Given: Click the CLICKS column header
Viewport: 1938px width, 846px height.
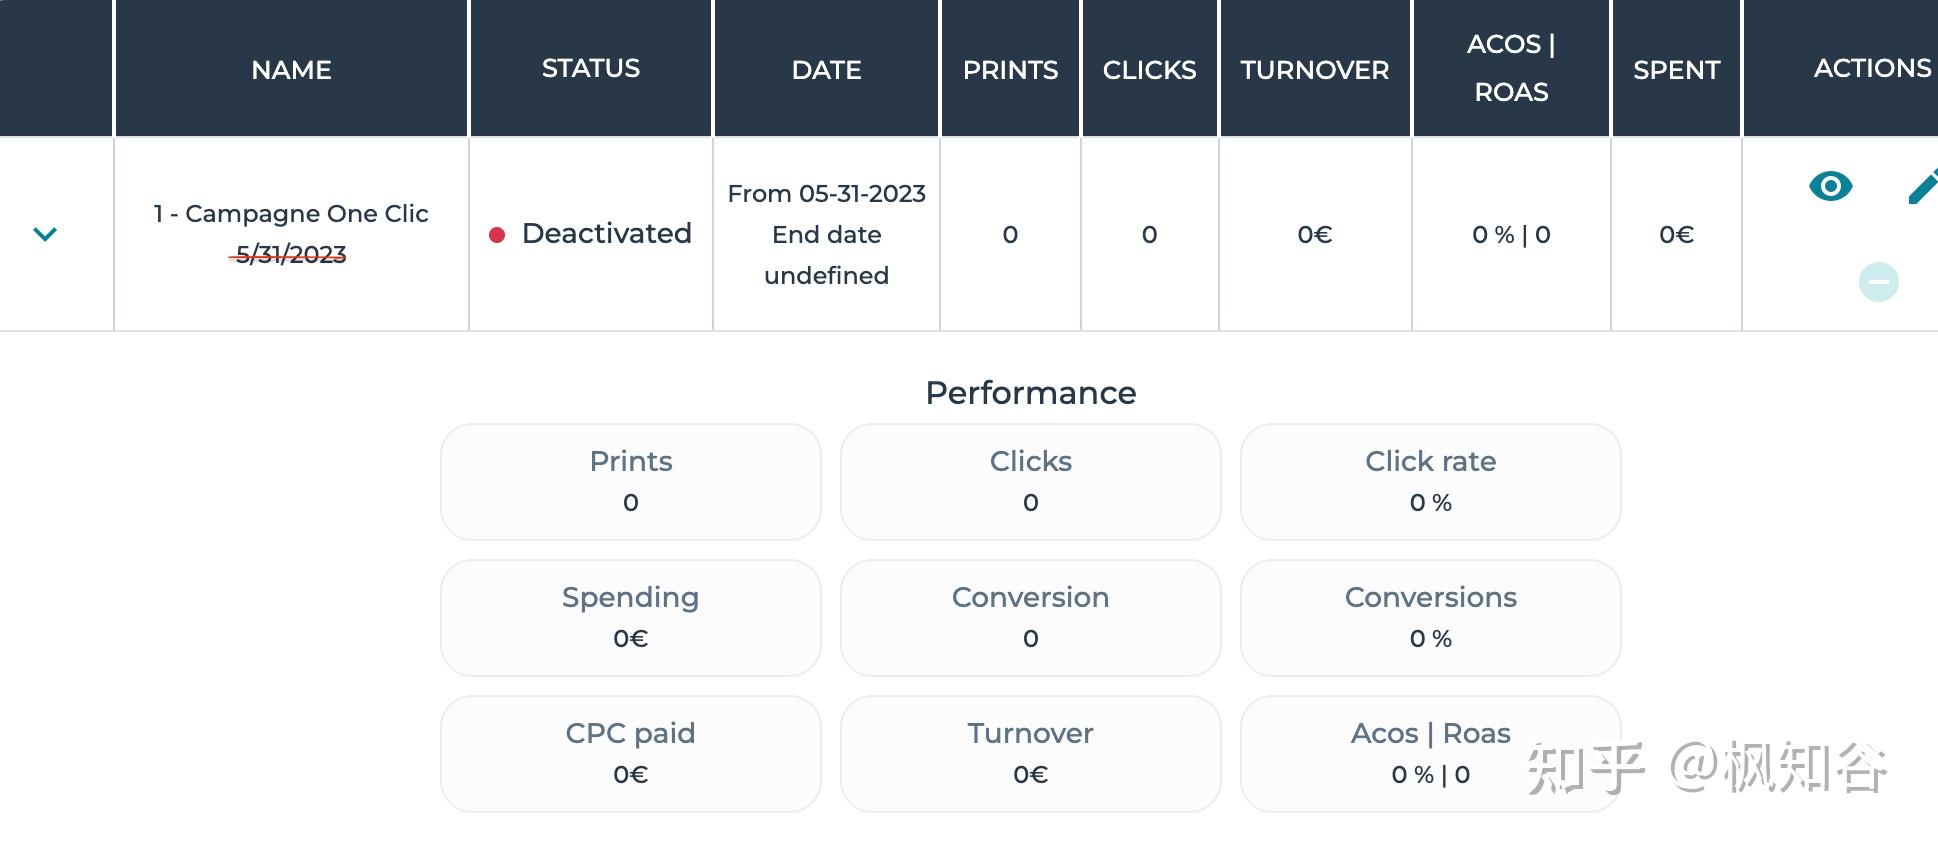Looking at the screenshot, I should [x=1149, y=69].
